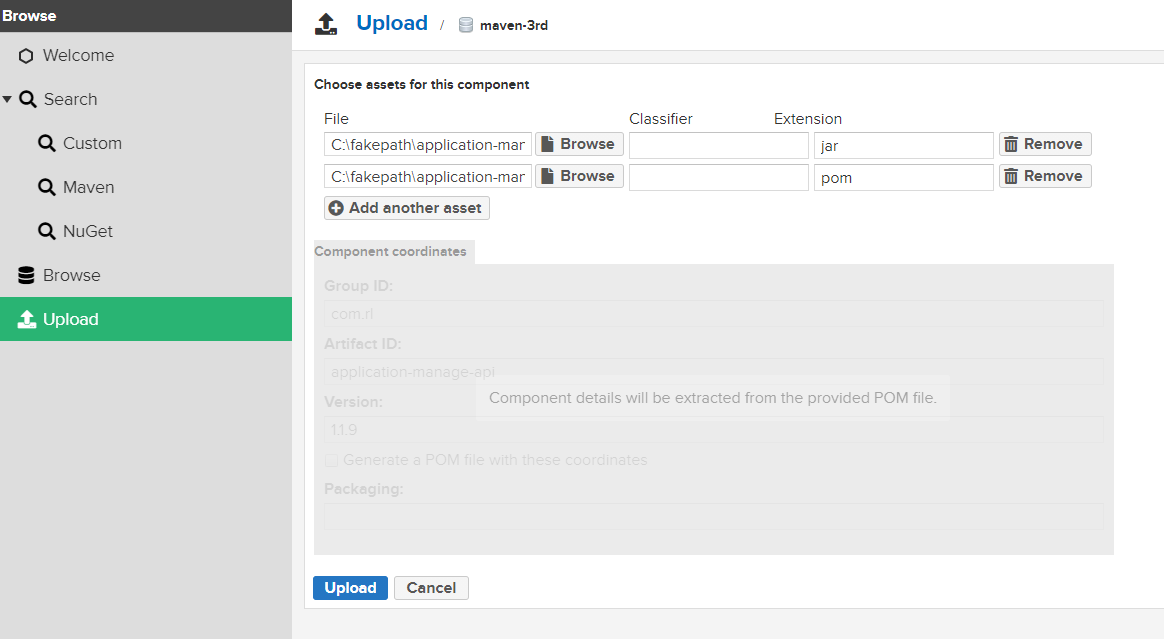The image size is (1164, 639).
Task: Click the NuGet search magnifier icon
Action: click(x=47, y=231)
